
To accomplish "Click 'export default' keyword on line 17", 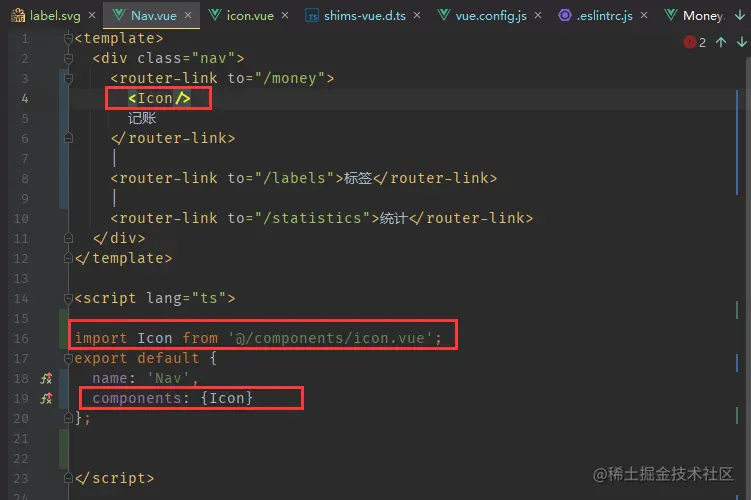I will point(137,358).
